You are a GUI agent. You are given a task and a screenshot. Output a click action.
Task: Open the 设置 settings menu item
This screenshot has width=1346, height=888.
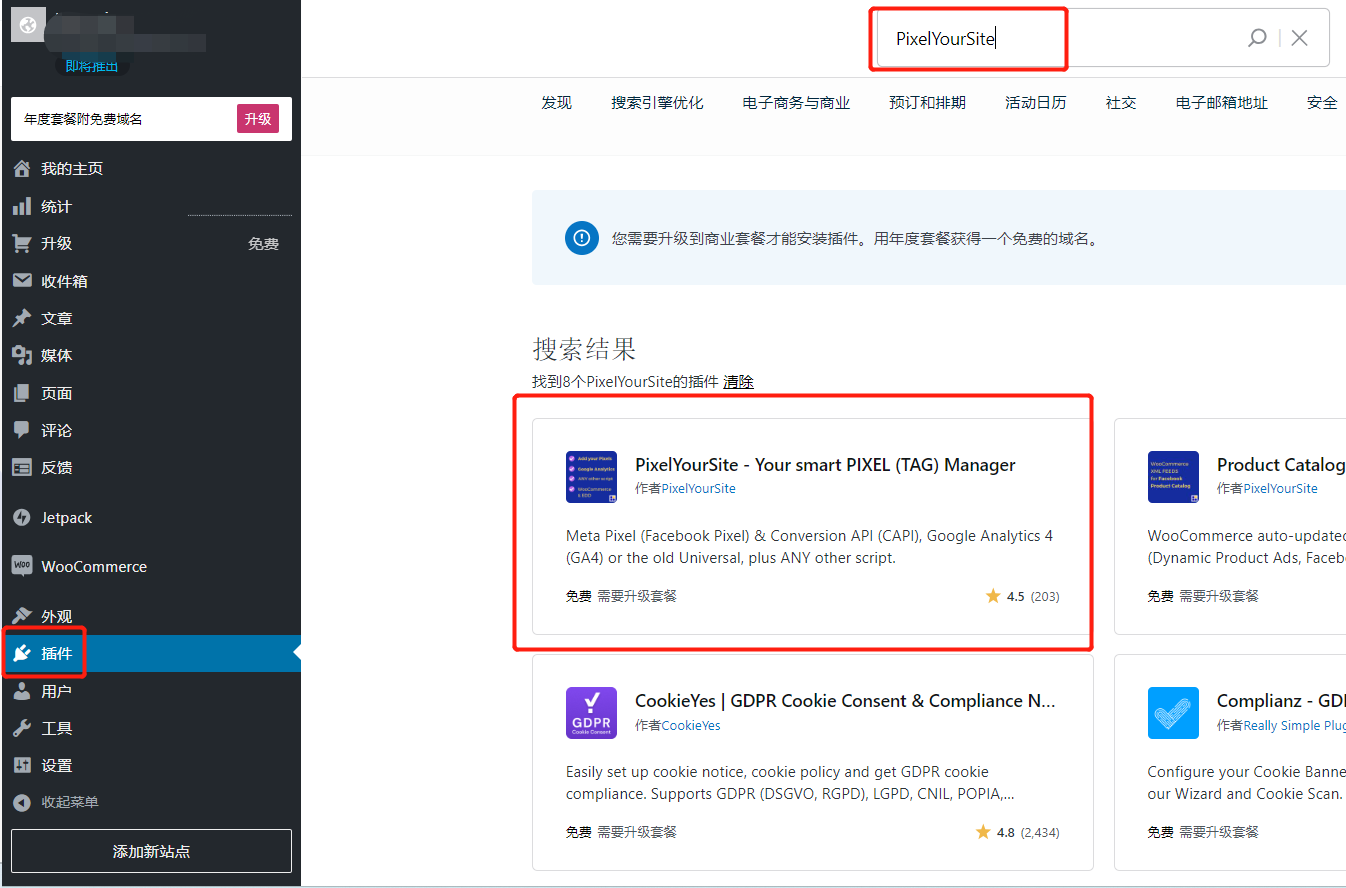[x=56, y=765]
